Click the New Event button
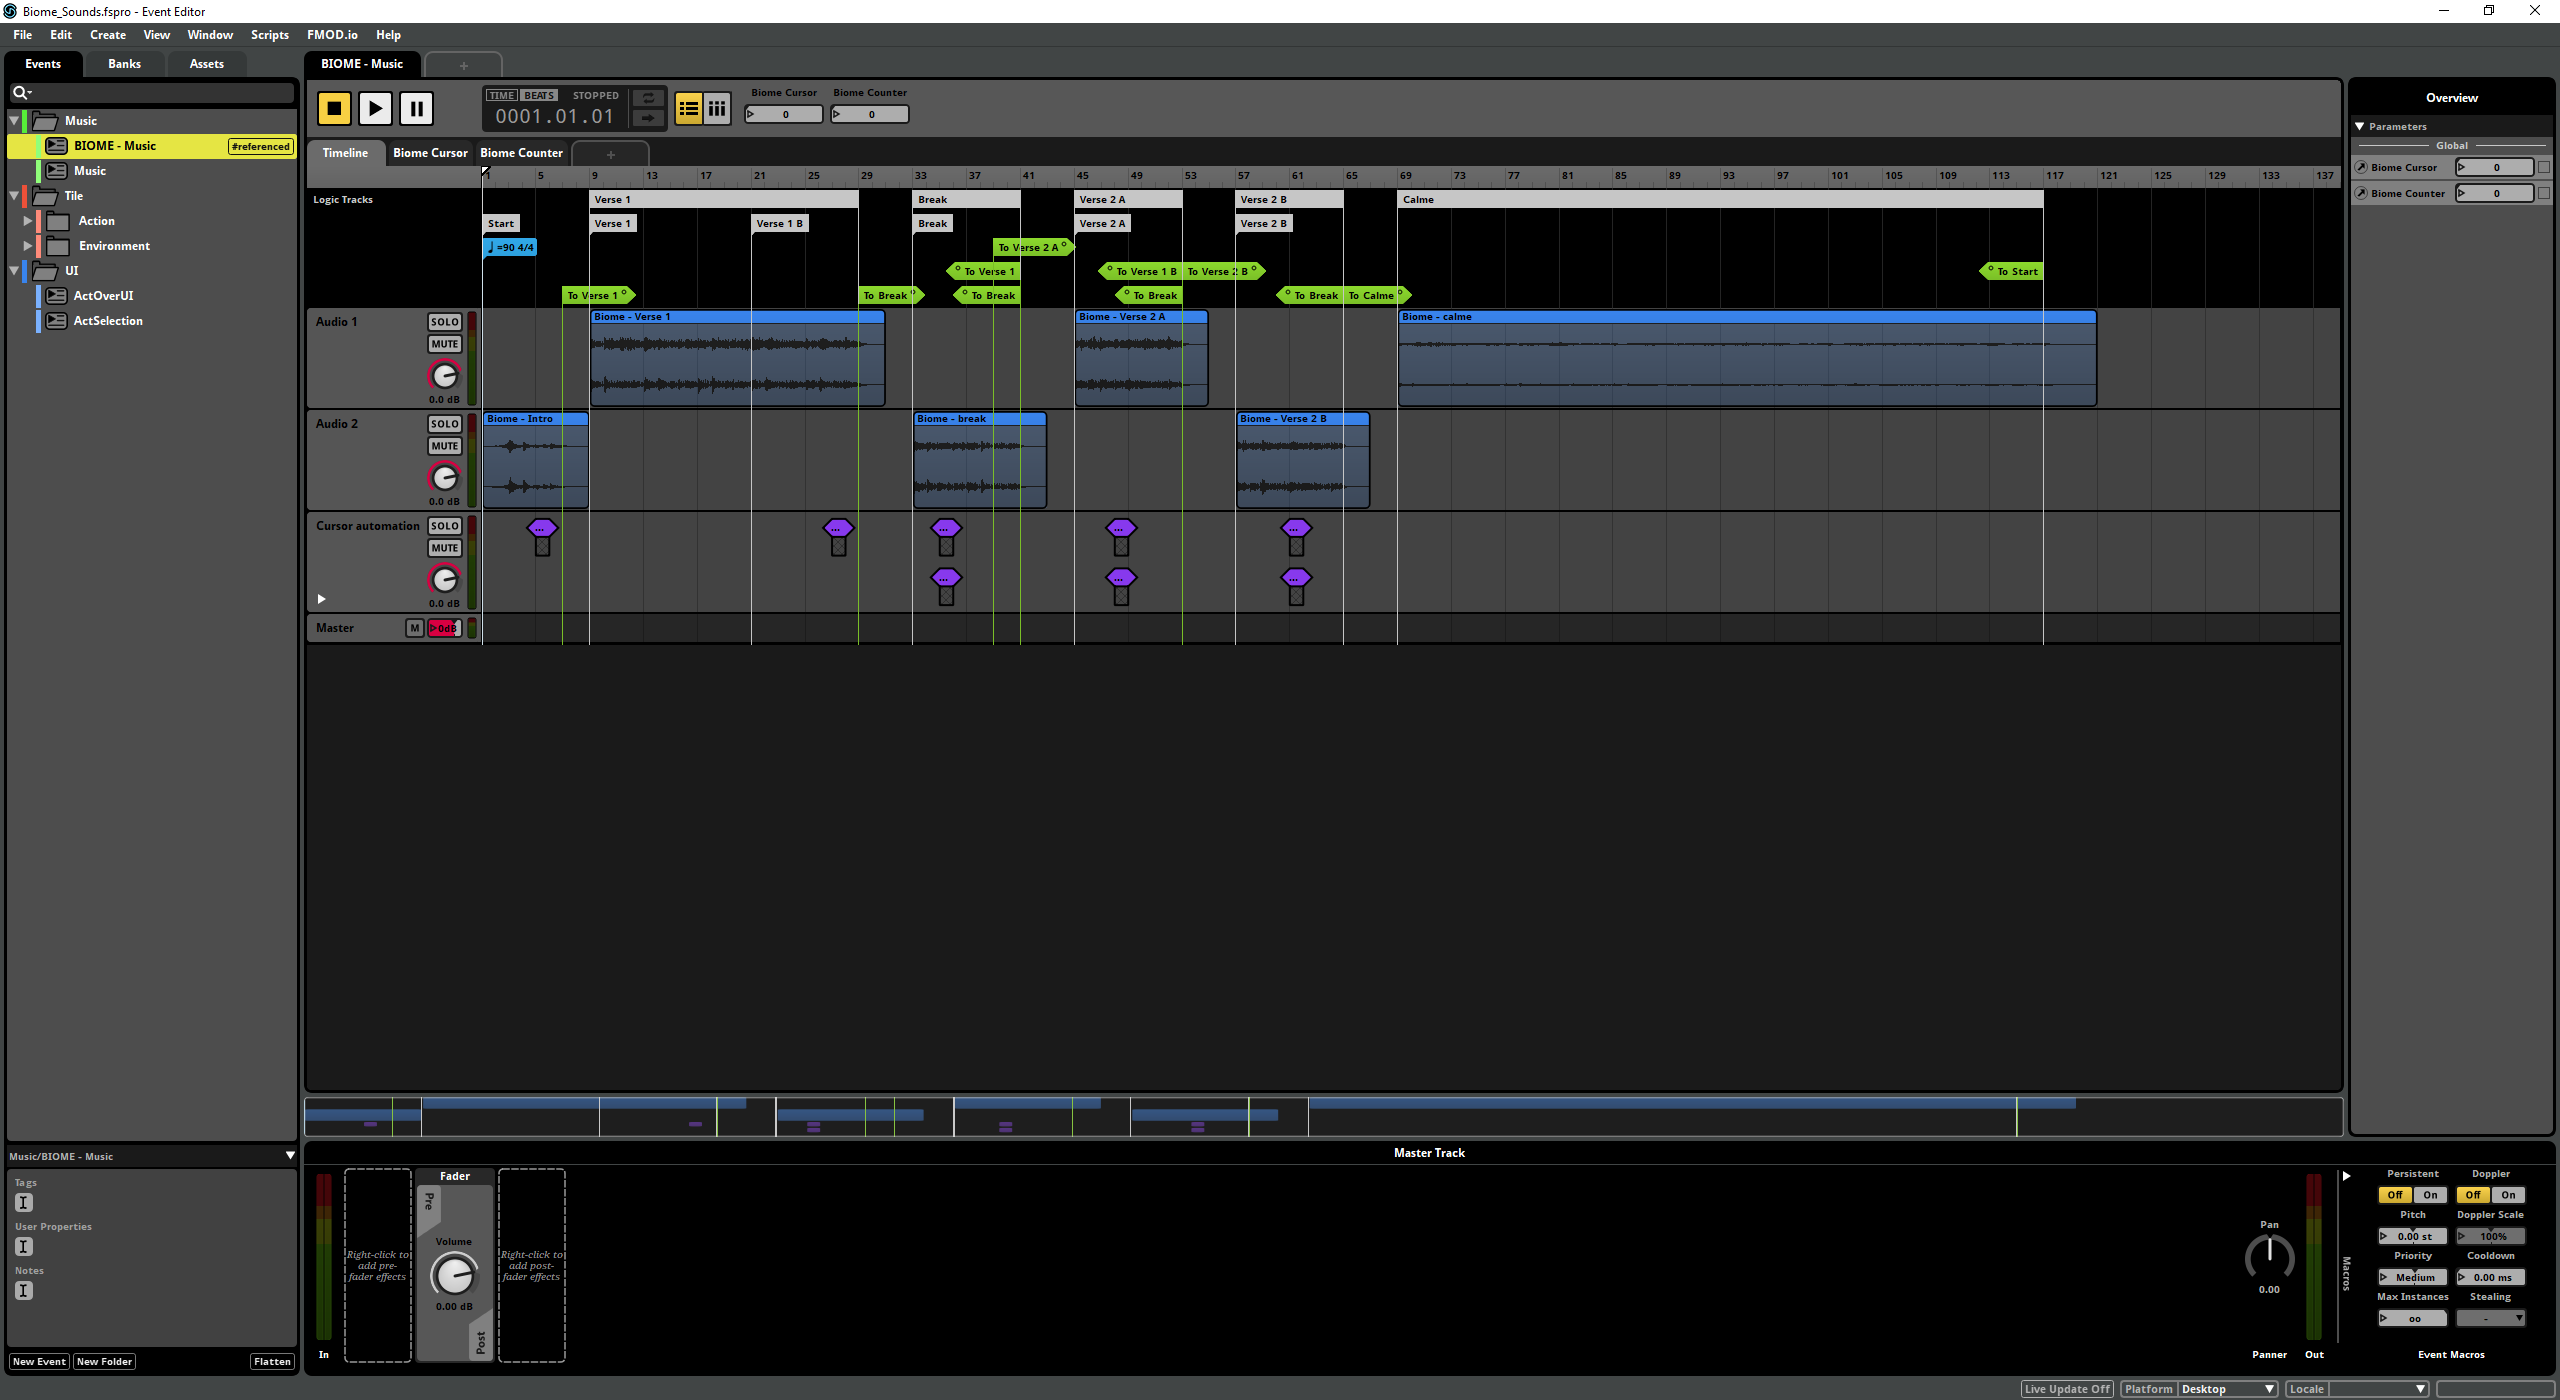Viewport: 2560px width, 1400px height. 39,1361
